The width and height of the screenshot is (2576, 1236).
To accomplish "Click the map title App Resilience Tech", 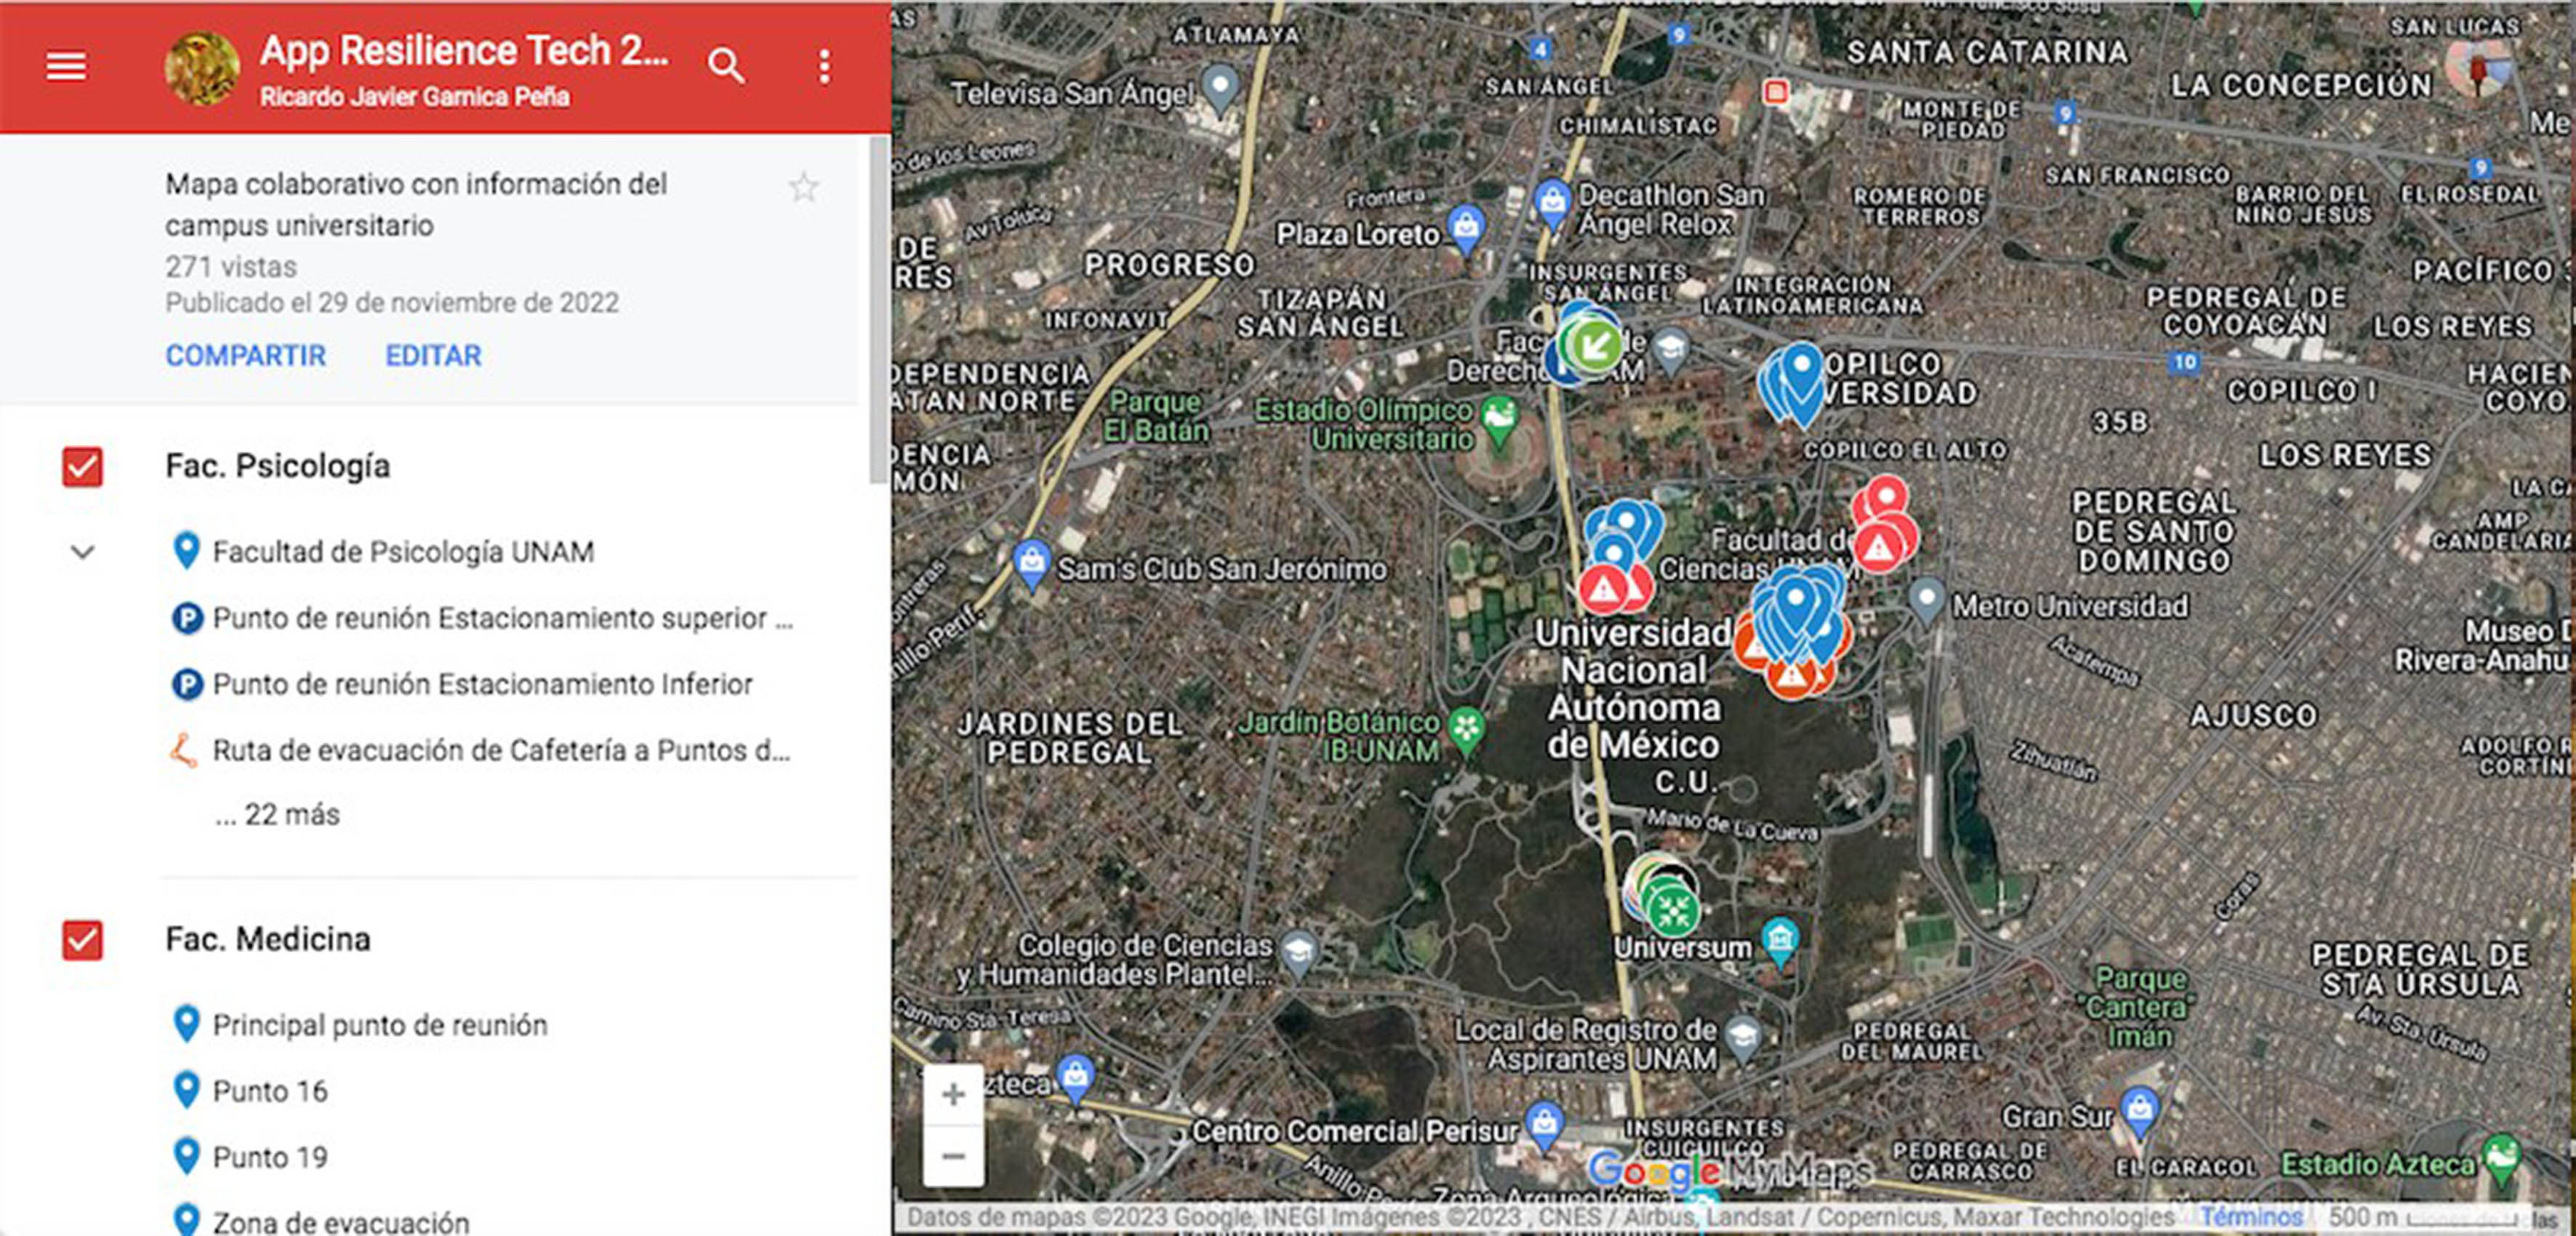I will [x=464, y=50].
